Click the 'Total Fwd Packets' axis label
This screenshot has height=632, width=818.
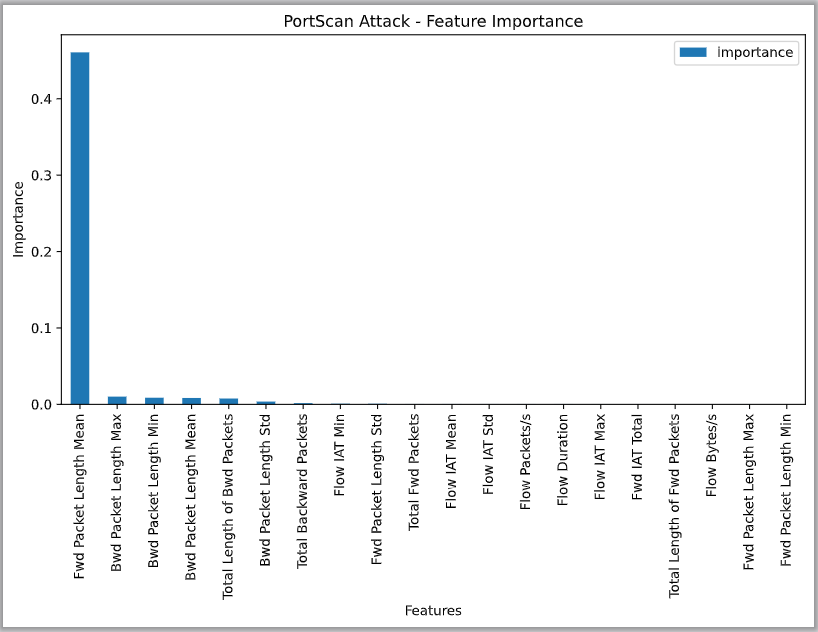[x=414, y=472]
